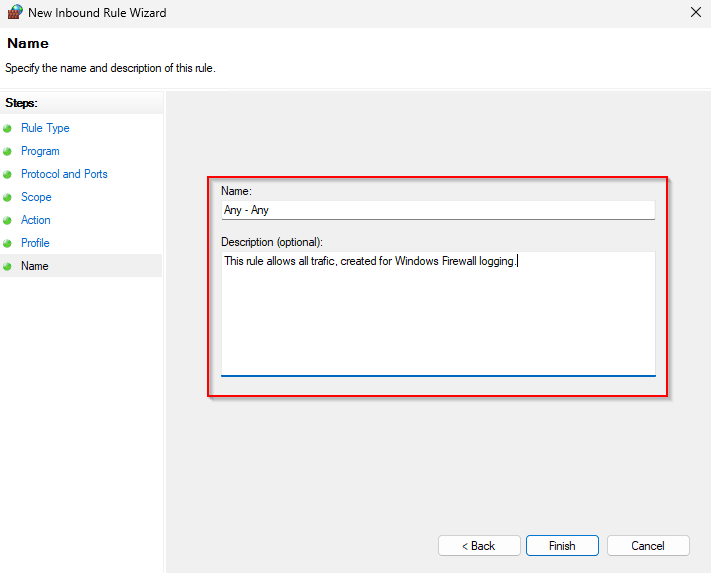Click the green bullet beside Protocol and Ports
The image size is (711, 573).
click(x=8, y=175)
